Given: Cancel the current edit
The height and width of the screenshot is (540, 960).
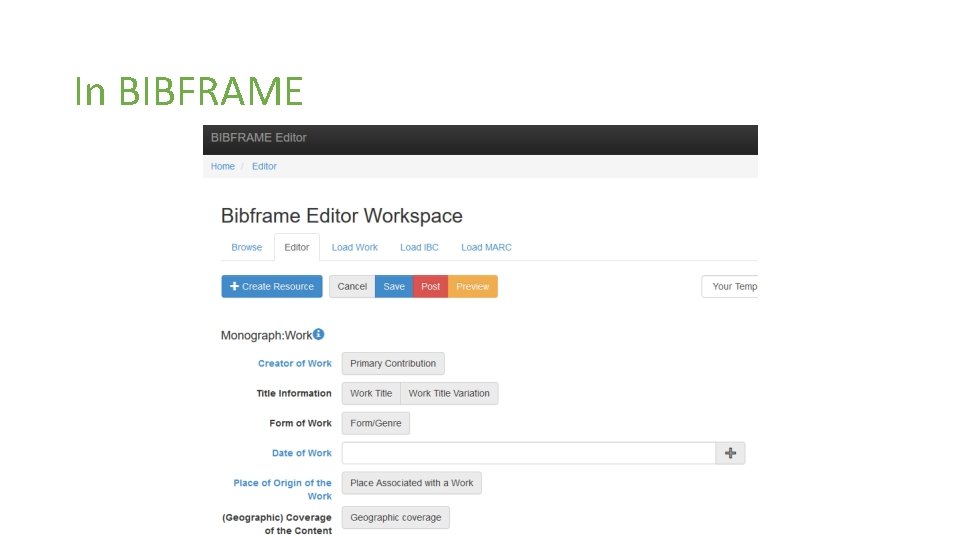Looking at the screenshot, I should pyautogui.click(x=352, y=287).
